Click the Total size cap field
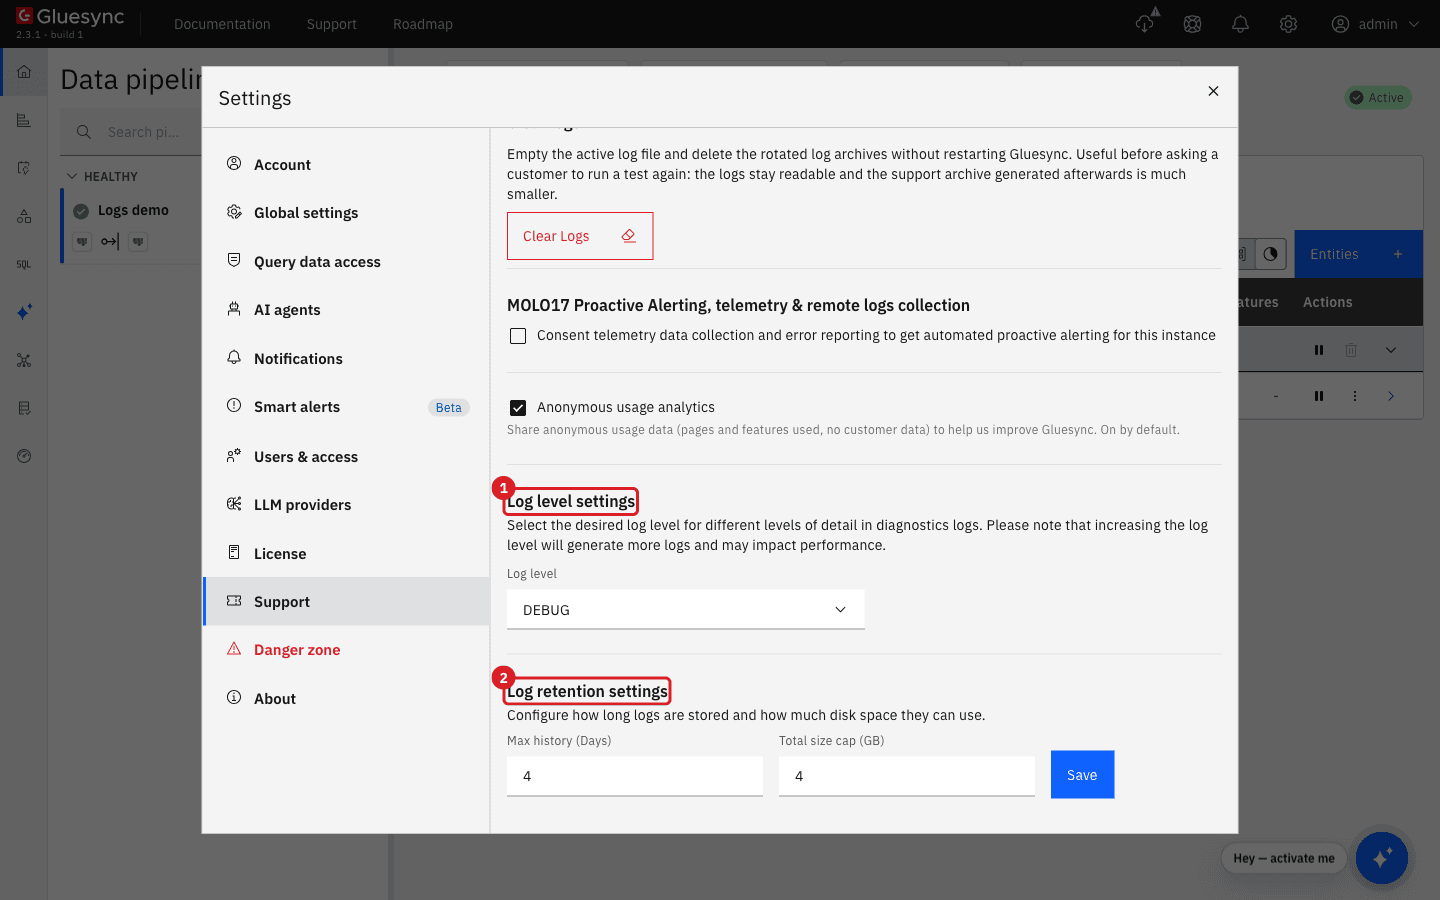1440x900 pixels. [x=907, y=776]
